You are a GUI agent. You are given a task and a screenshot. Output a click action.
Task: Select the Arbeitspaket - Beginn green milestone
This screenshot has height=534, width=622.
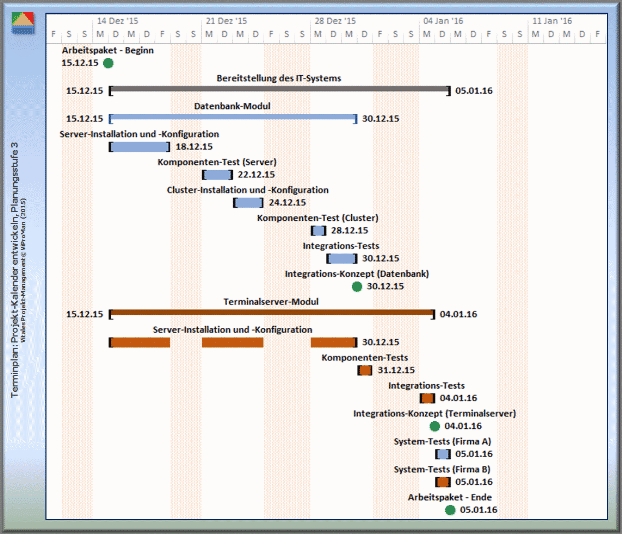click(x=108, y=63)
